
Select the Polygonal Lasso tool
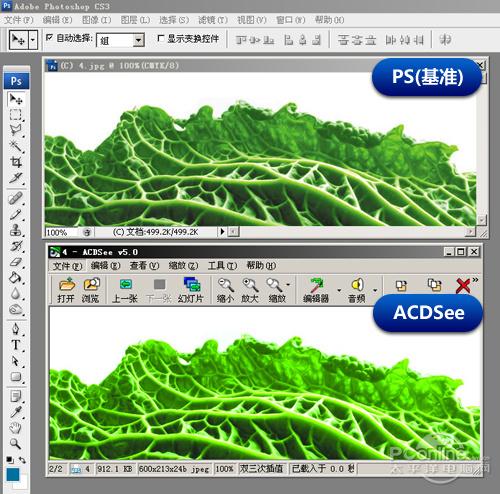15,130
